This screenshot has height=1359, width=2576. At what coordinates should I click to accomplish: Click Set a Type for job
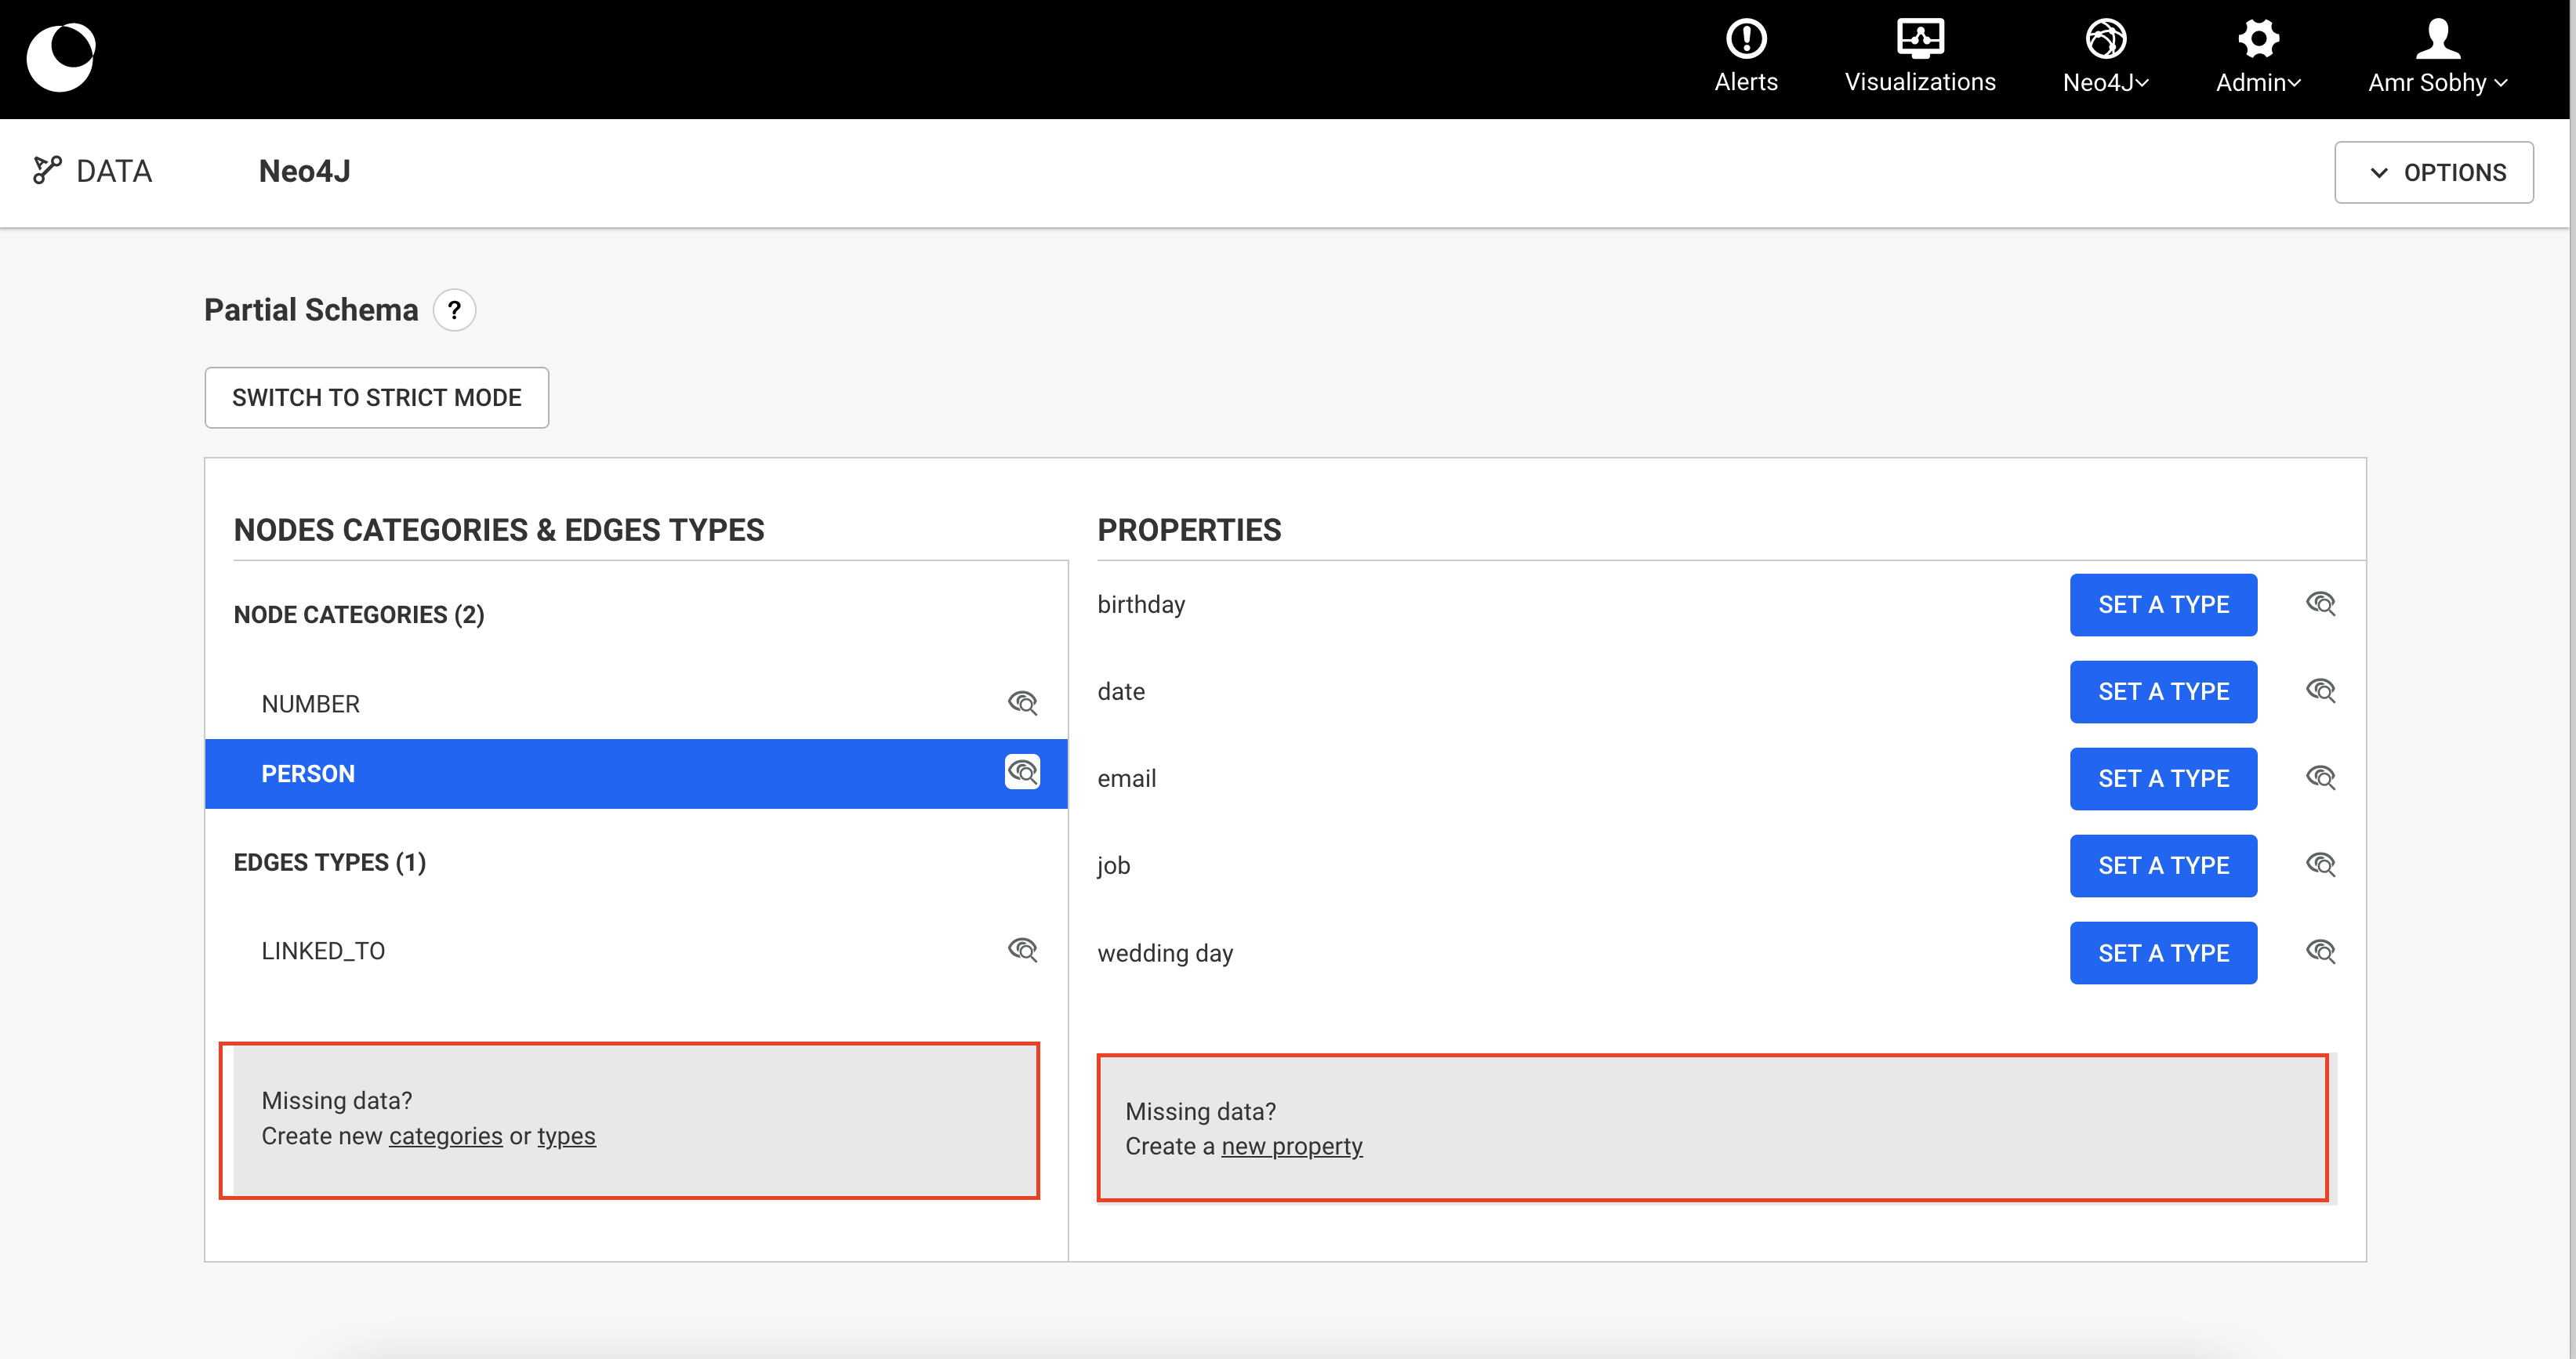tap(2163, 866)
